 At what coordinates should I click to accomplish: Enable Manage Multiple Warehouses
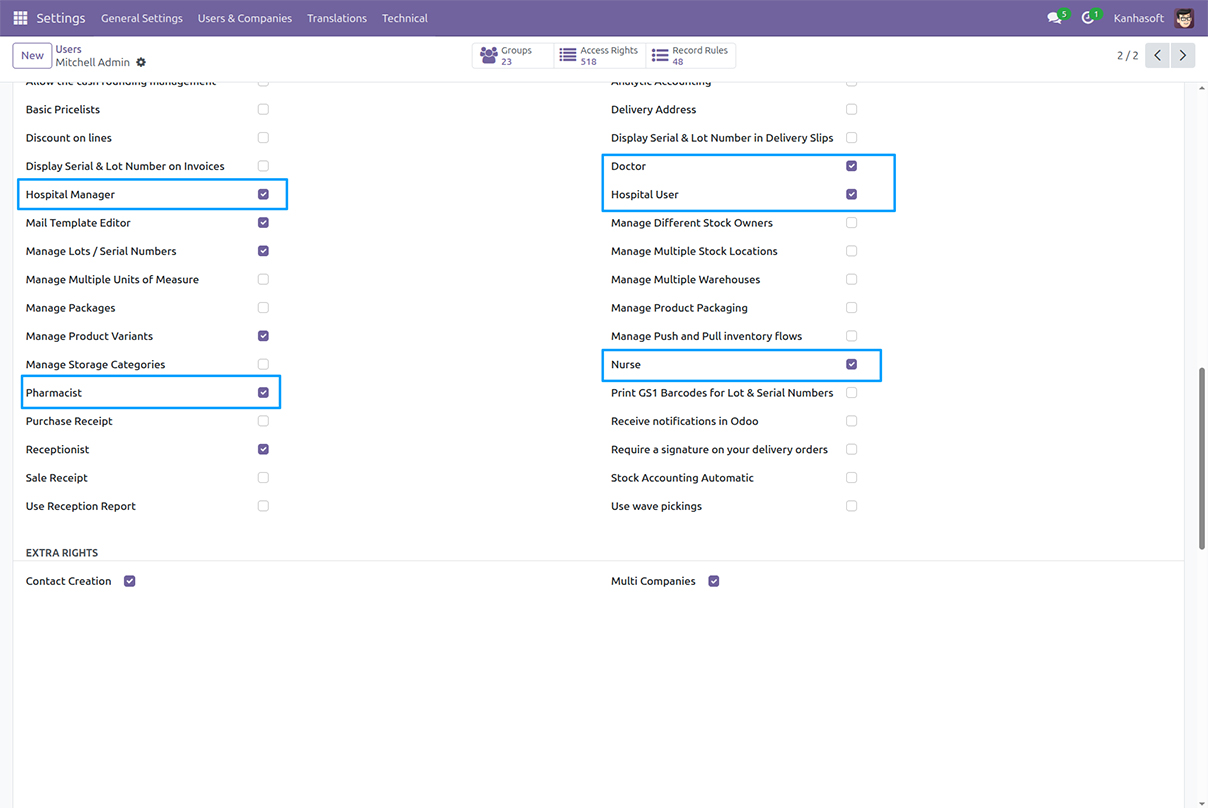click(x=852, y=279)
